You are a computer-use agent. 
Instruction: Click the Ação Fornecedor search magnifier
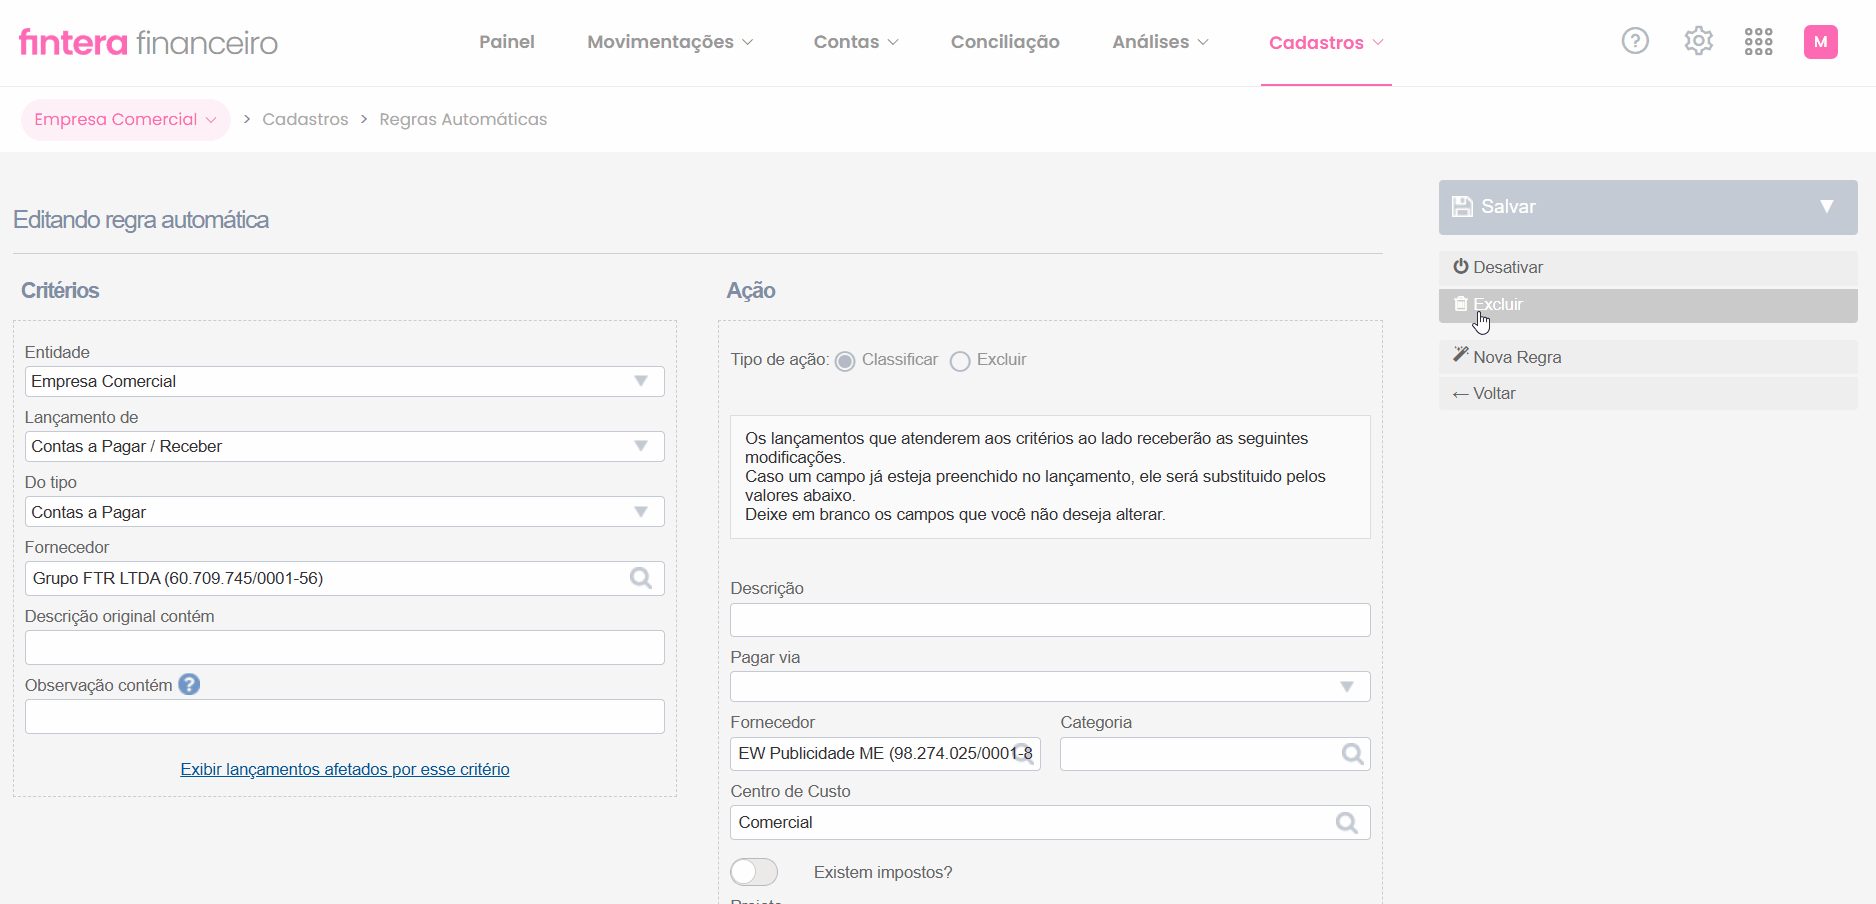click(1025, 754)
